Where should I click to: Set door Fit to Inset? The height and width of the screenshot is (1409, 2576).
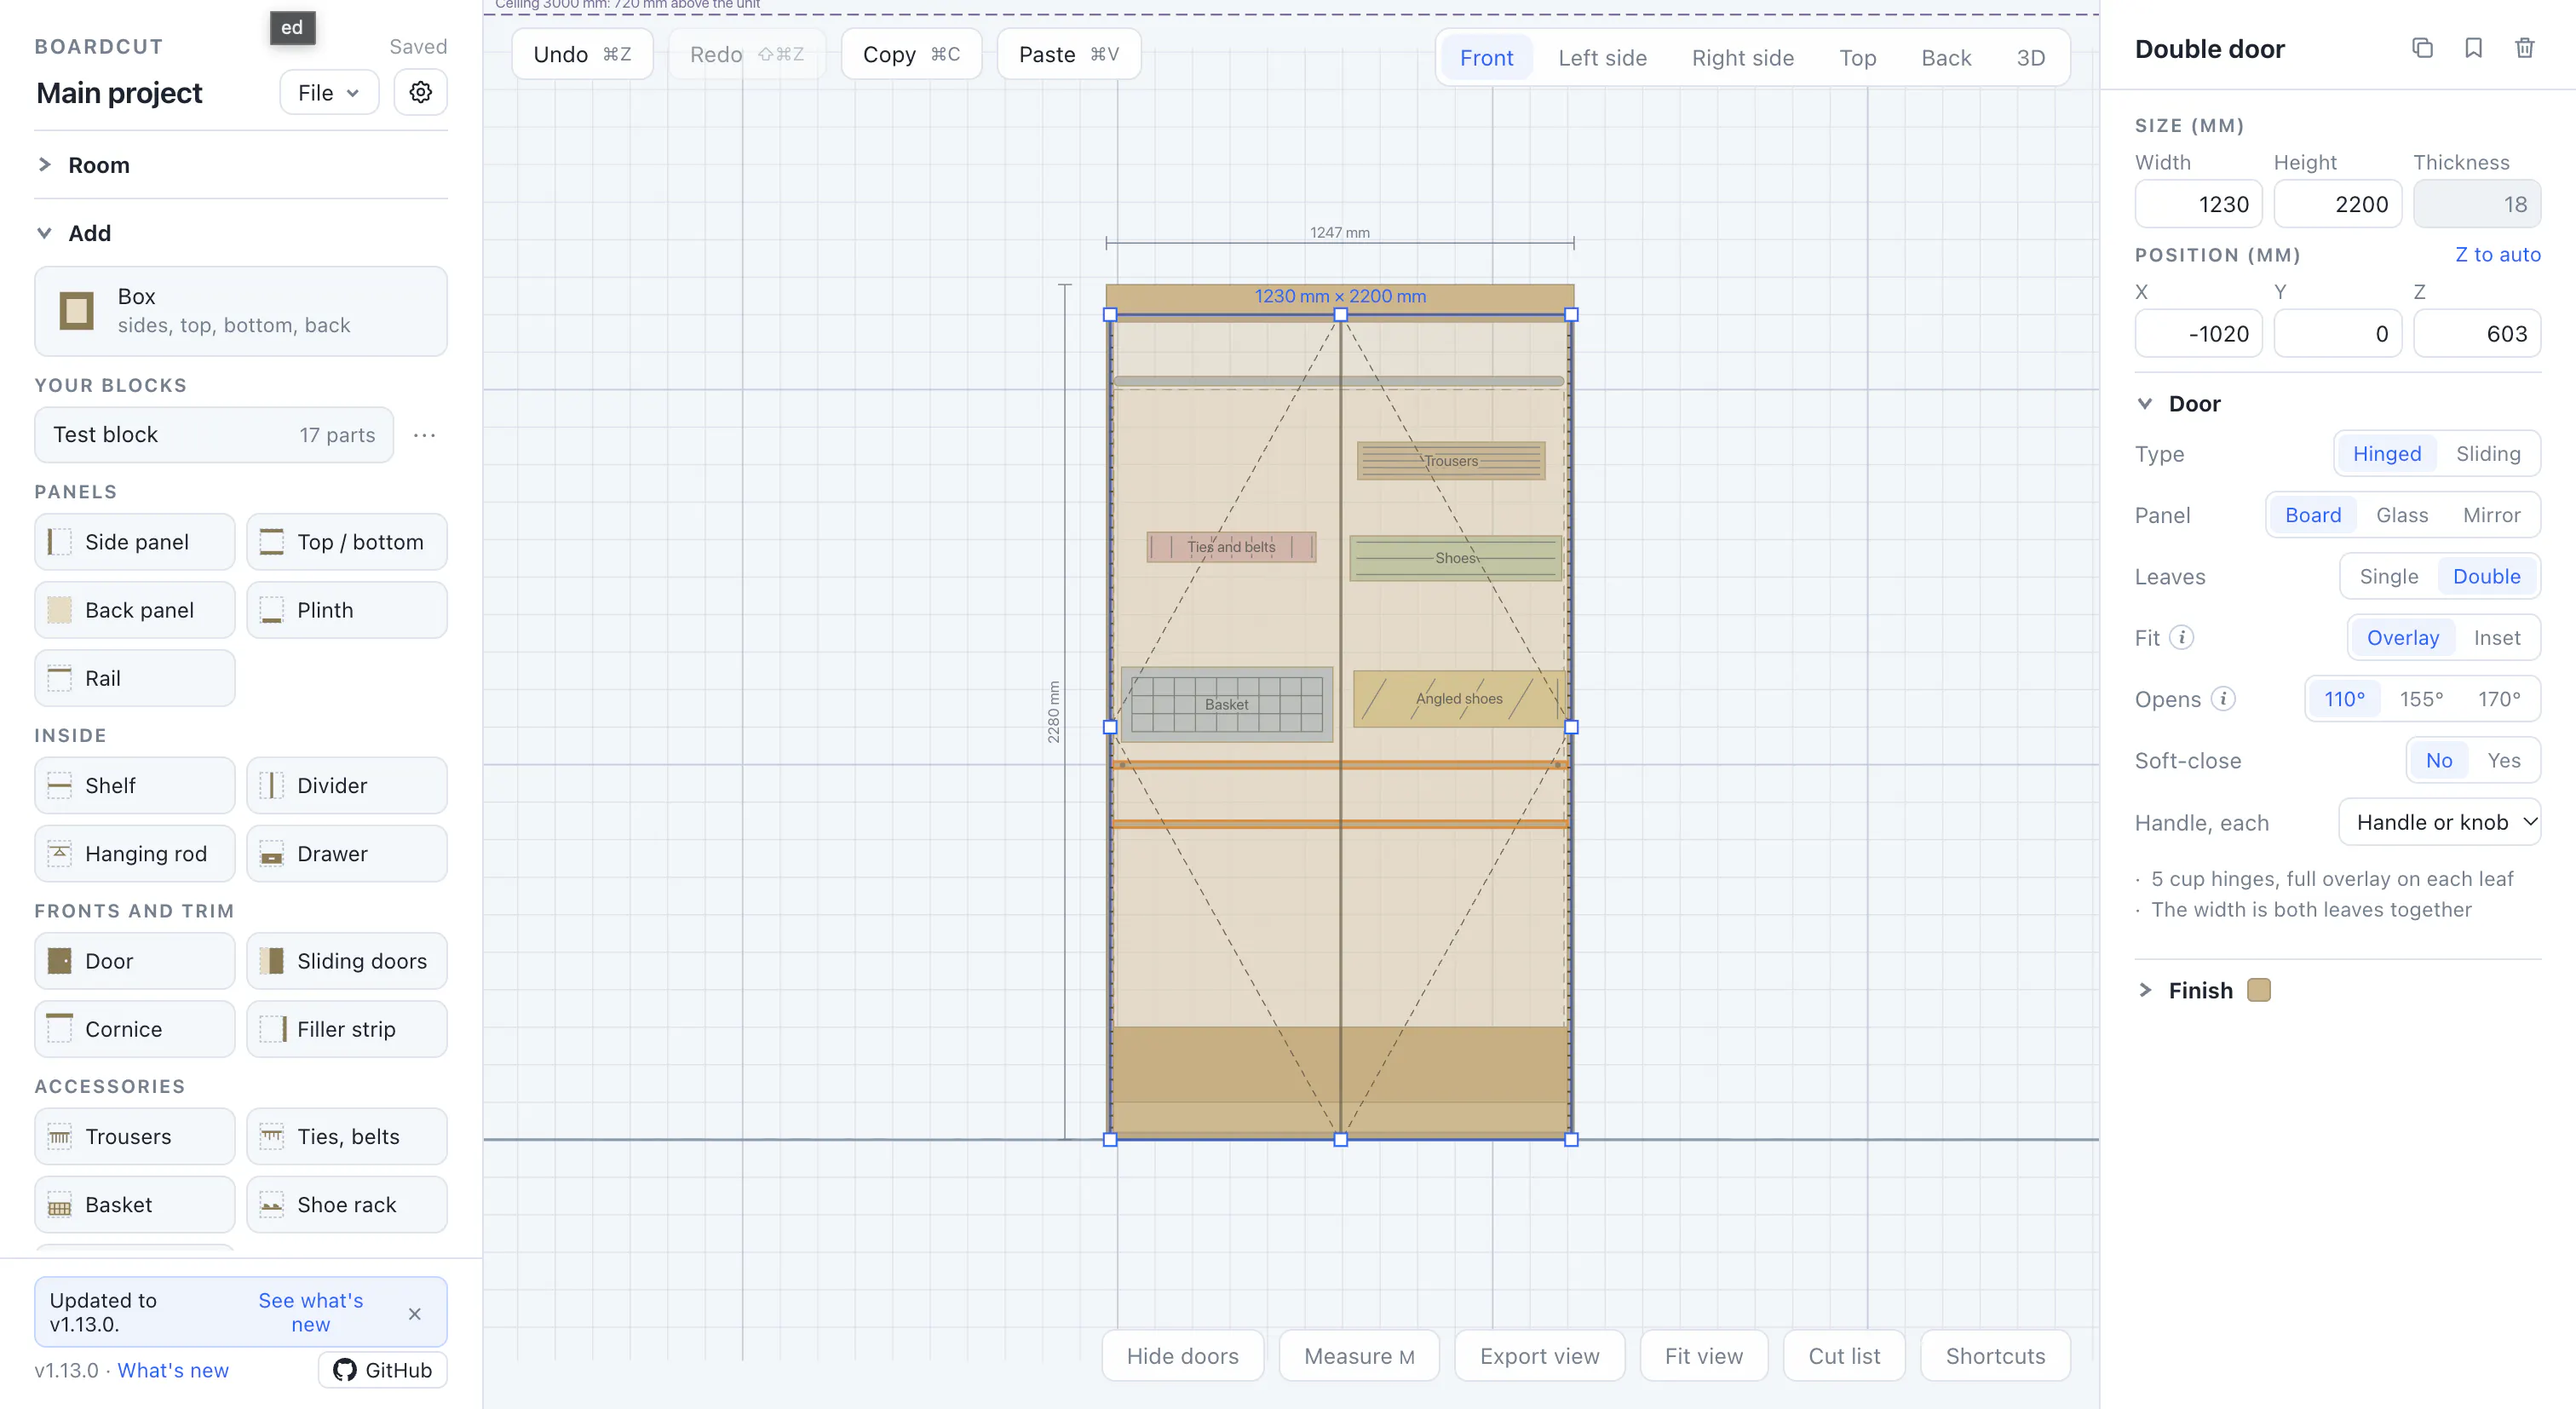pos(2497,638)
